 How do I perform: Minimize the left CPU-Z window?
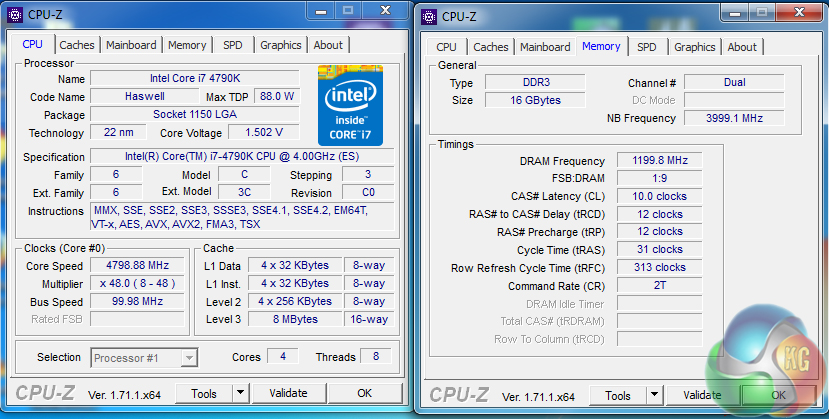[320, 11]
